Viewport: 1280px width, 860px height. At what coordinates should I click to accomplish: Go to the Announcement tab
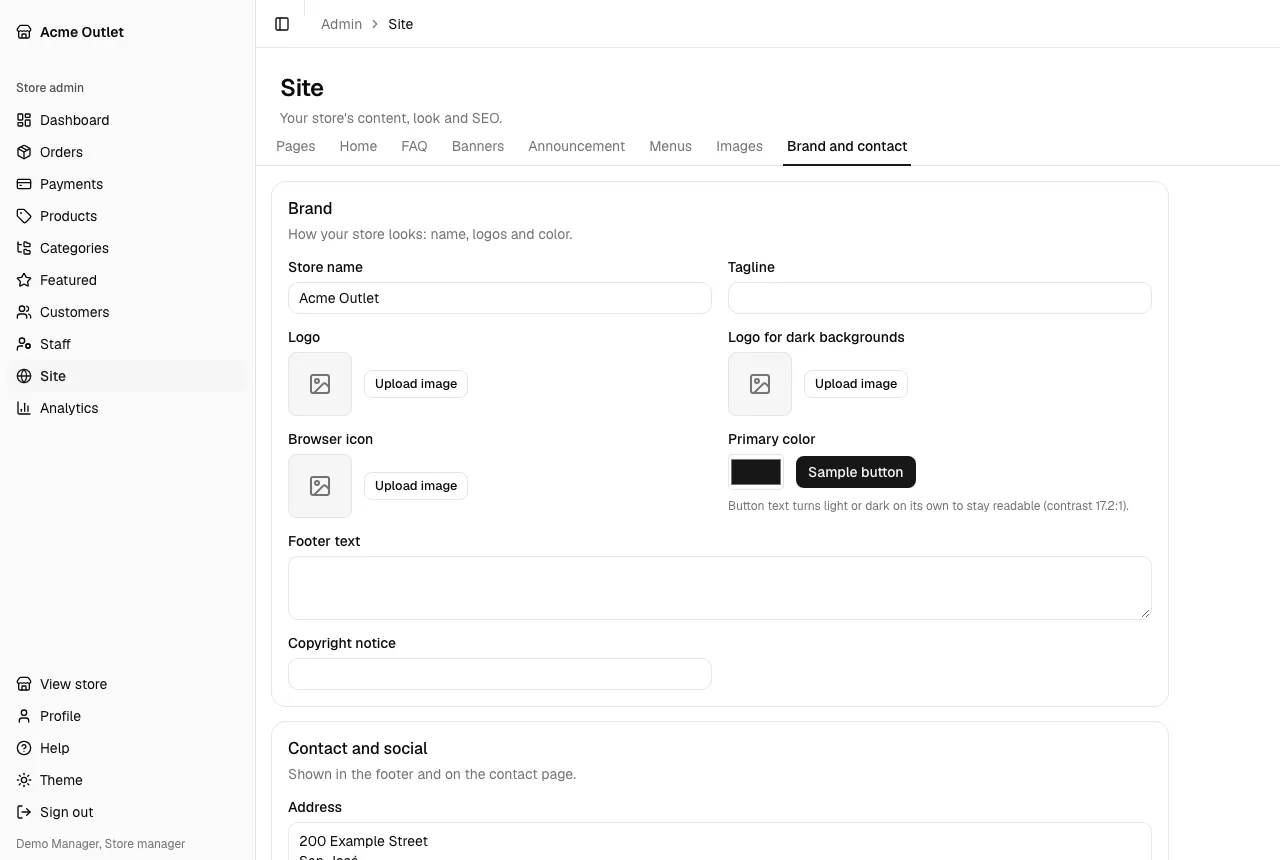[x=577, y=146]
